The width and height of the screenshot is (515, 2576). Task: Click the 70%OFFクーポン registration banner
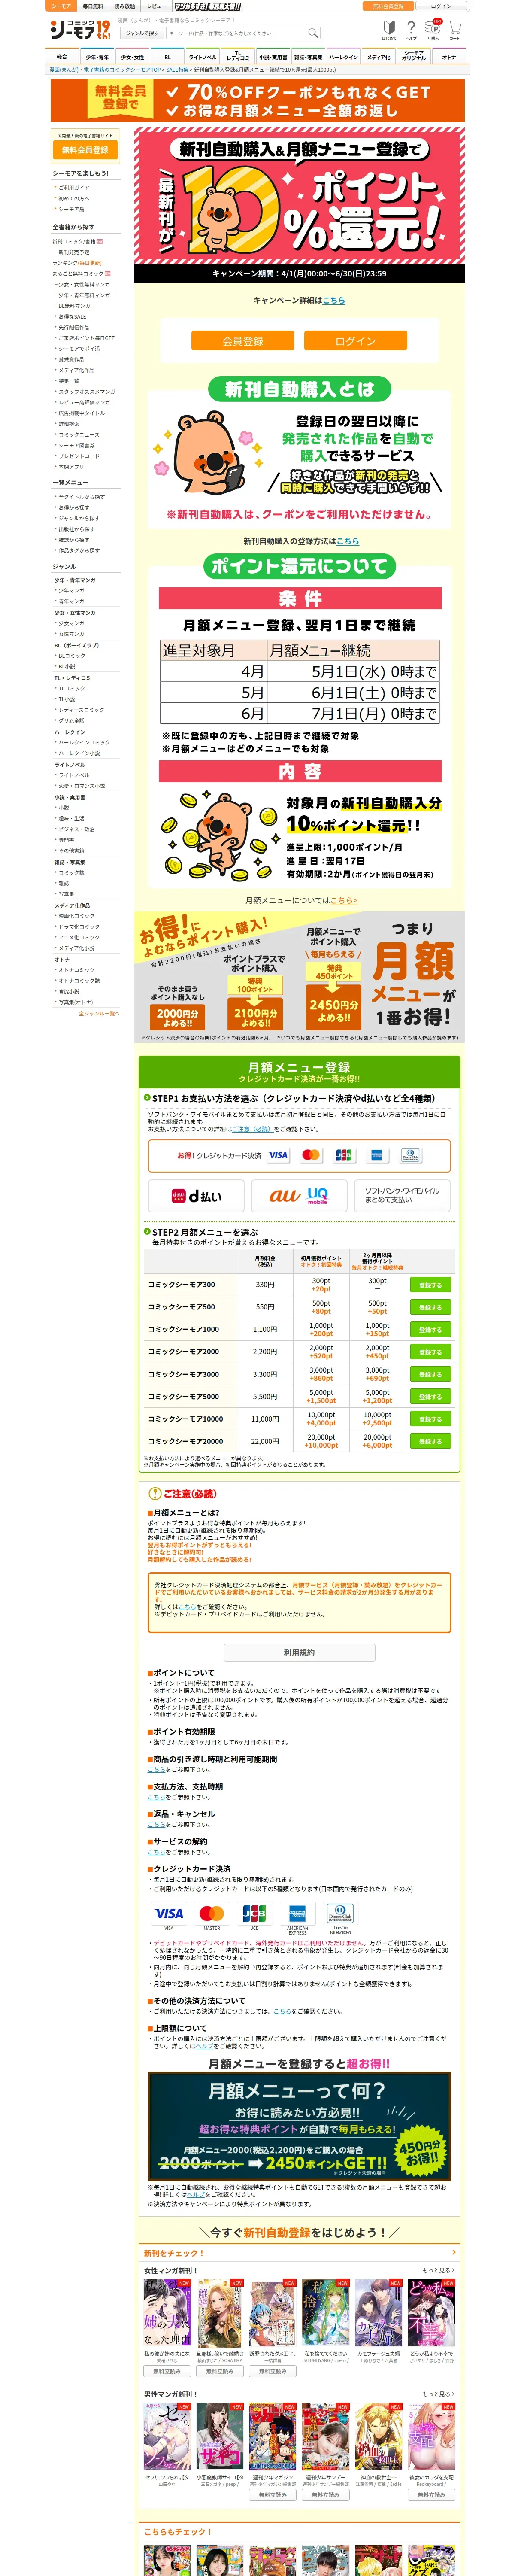tap(257, 100)
